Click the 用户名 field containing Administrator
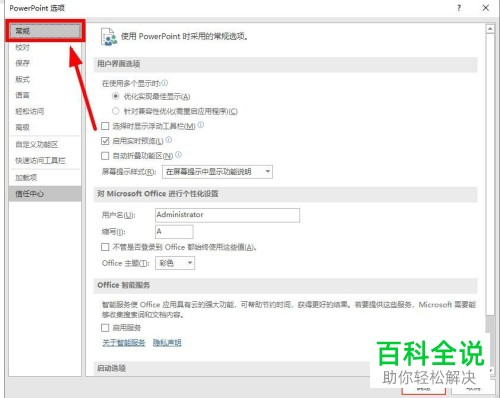Image resolution: width=500 pixels, height=398 pixels. [227, 215]
